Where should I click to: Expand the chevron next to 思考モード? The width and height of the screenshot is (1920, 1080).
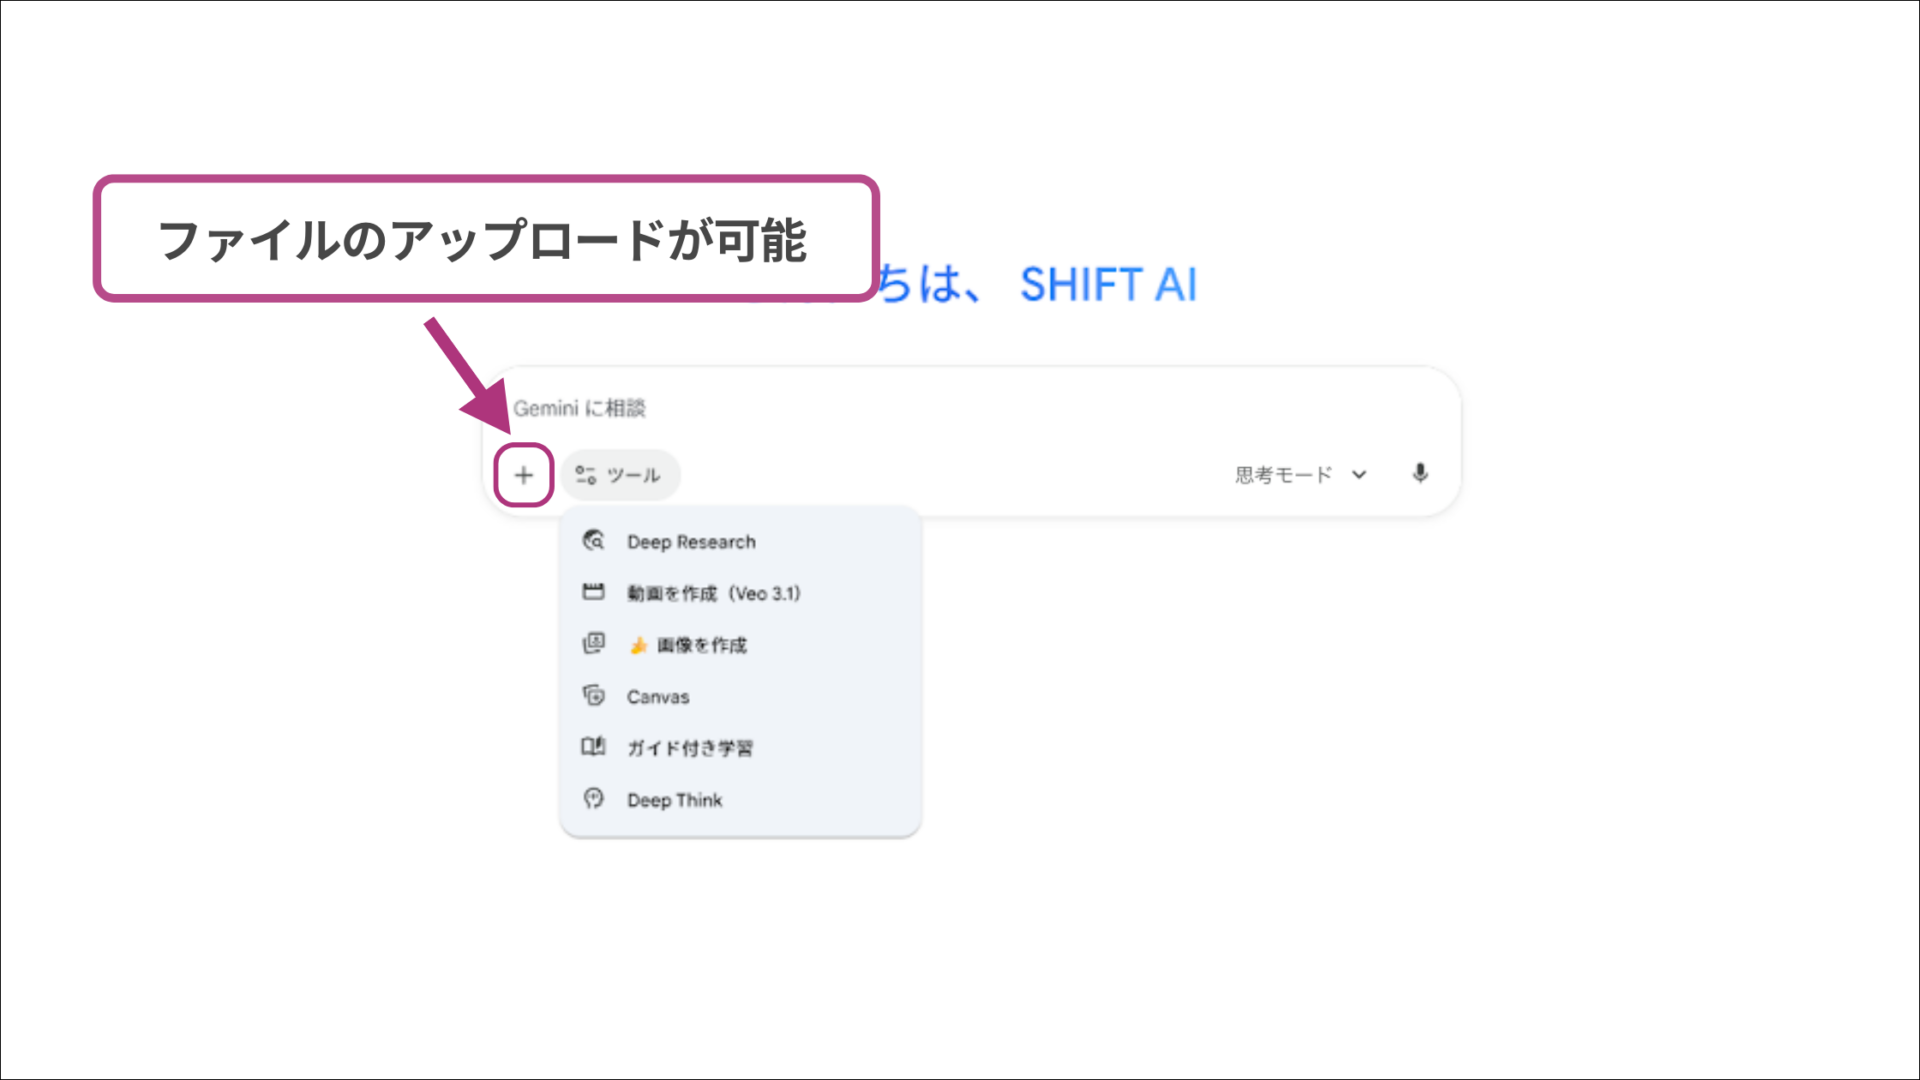pos(1359,474)
